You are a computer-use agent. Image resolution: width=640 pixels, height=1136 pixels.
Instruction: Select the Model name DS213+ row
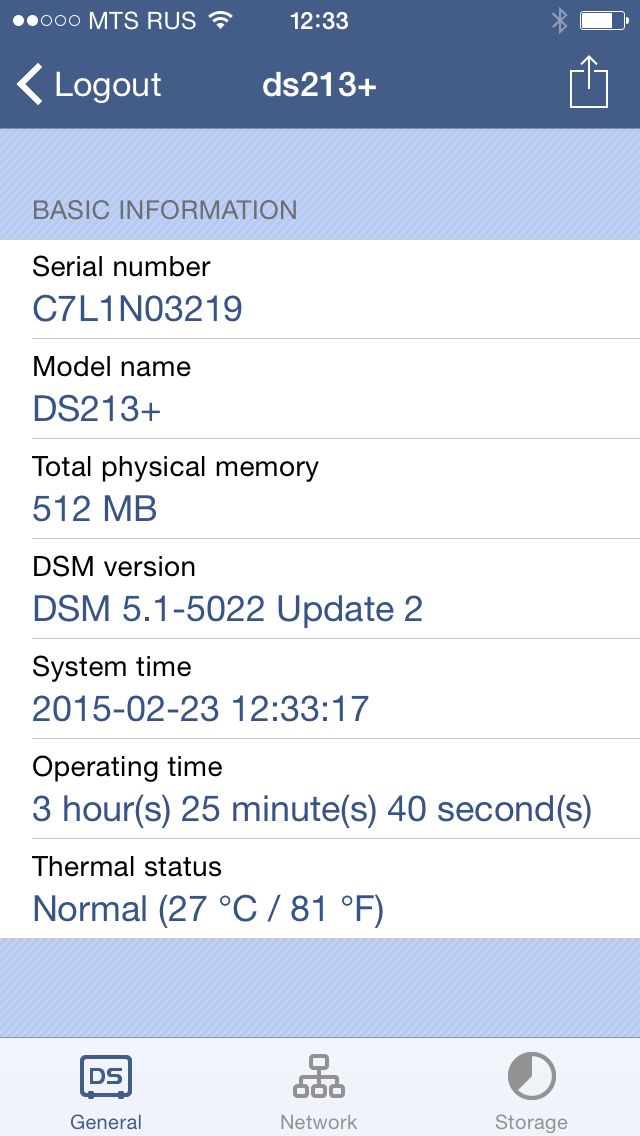click(x=320, y=389)
